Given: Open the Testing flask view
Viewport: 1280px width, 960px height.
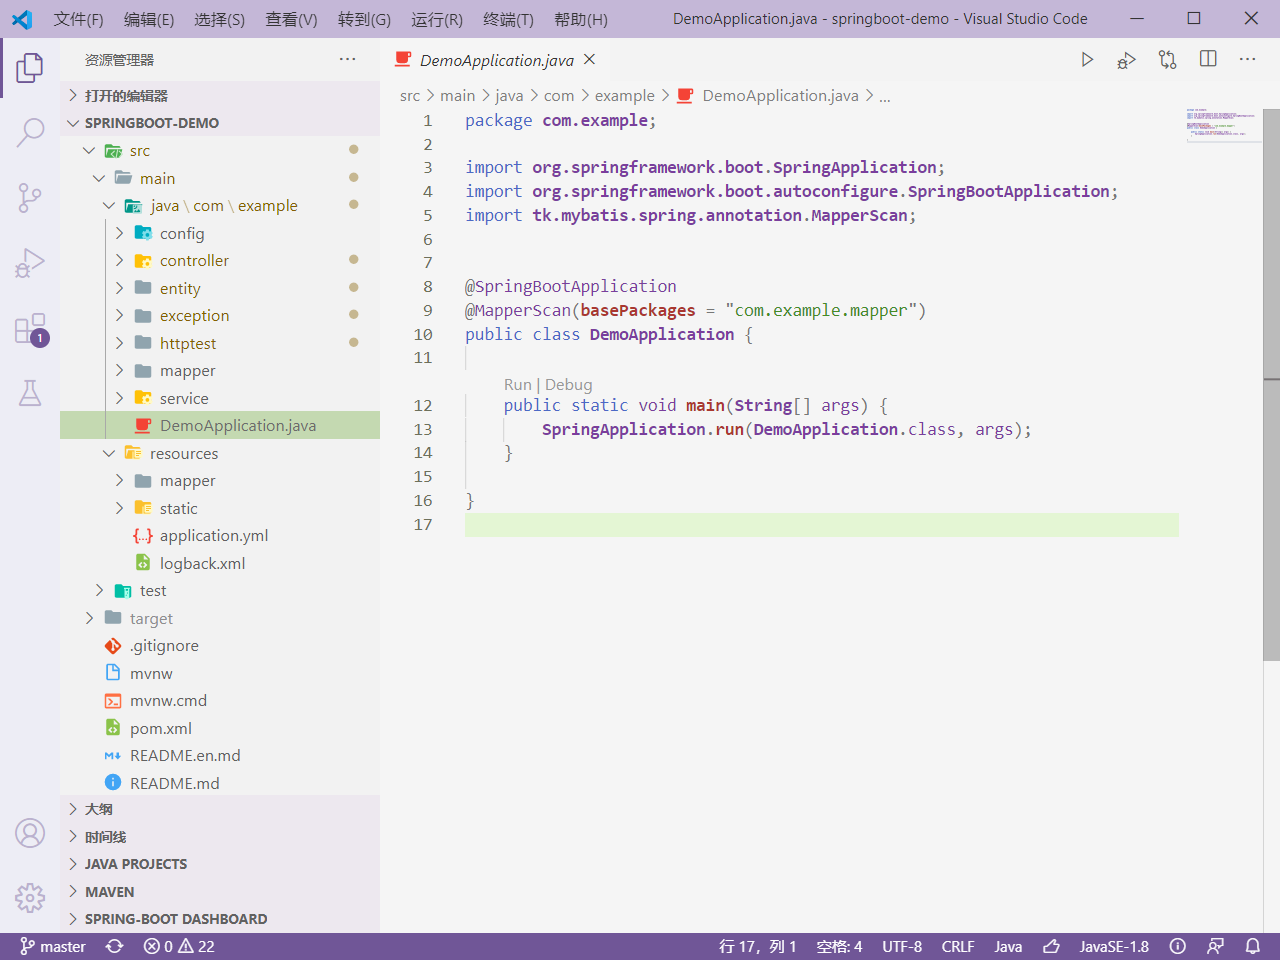Looking at the screenshot, I should click(x=30, y=393).
